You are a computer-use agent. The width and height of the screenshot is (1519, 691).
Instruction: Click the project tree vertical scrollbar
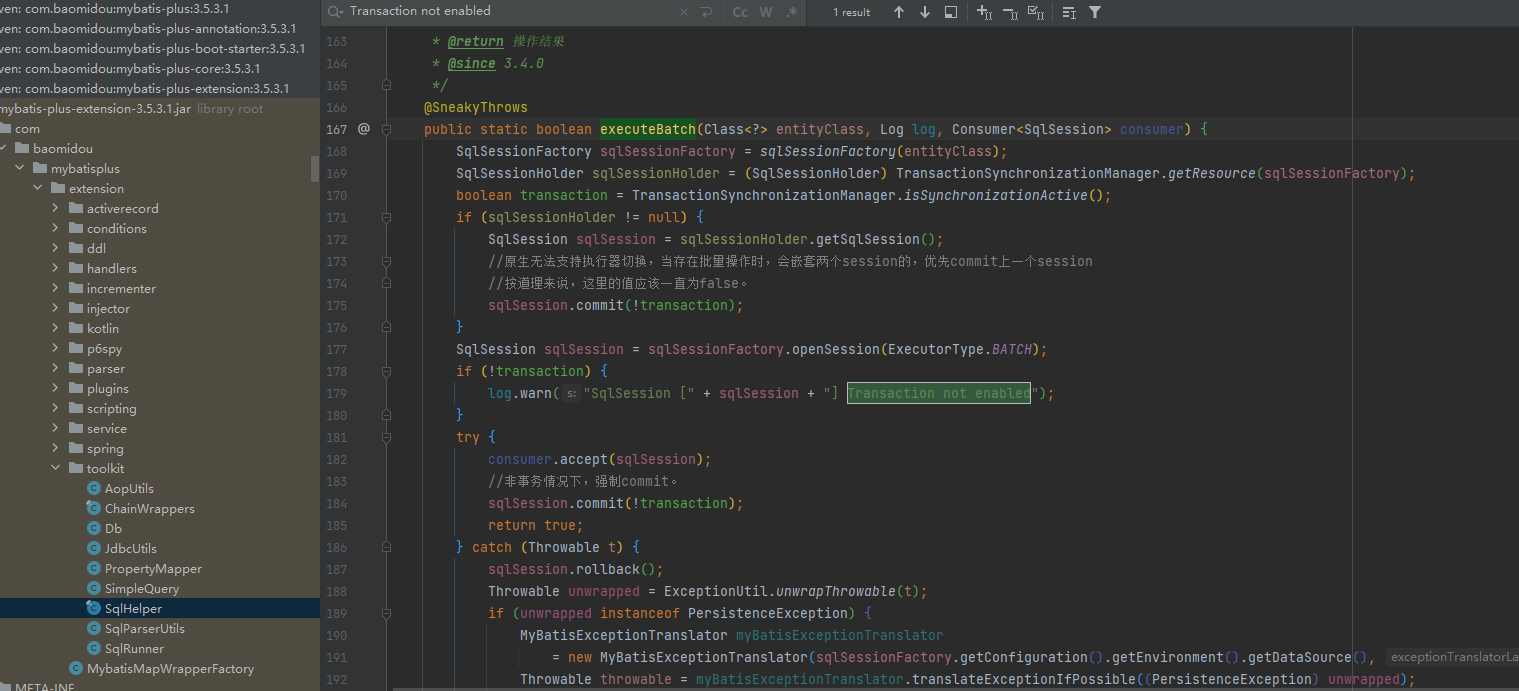click(x=315, y=170)
